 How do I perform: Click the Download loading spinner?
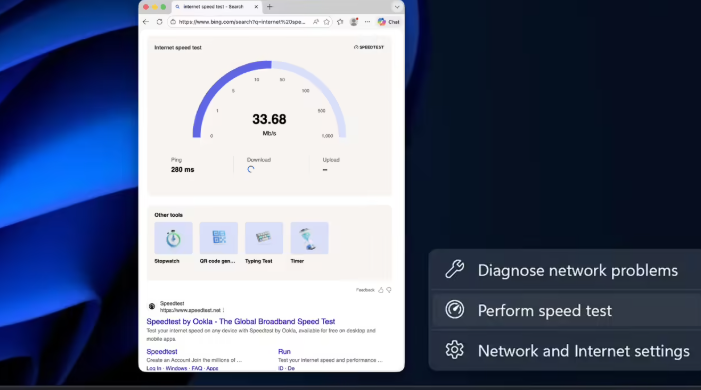click(x=251, y=170)
